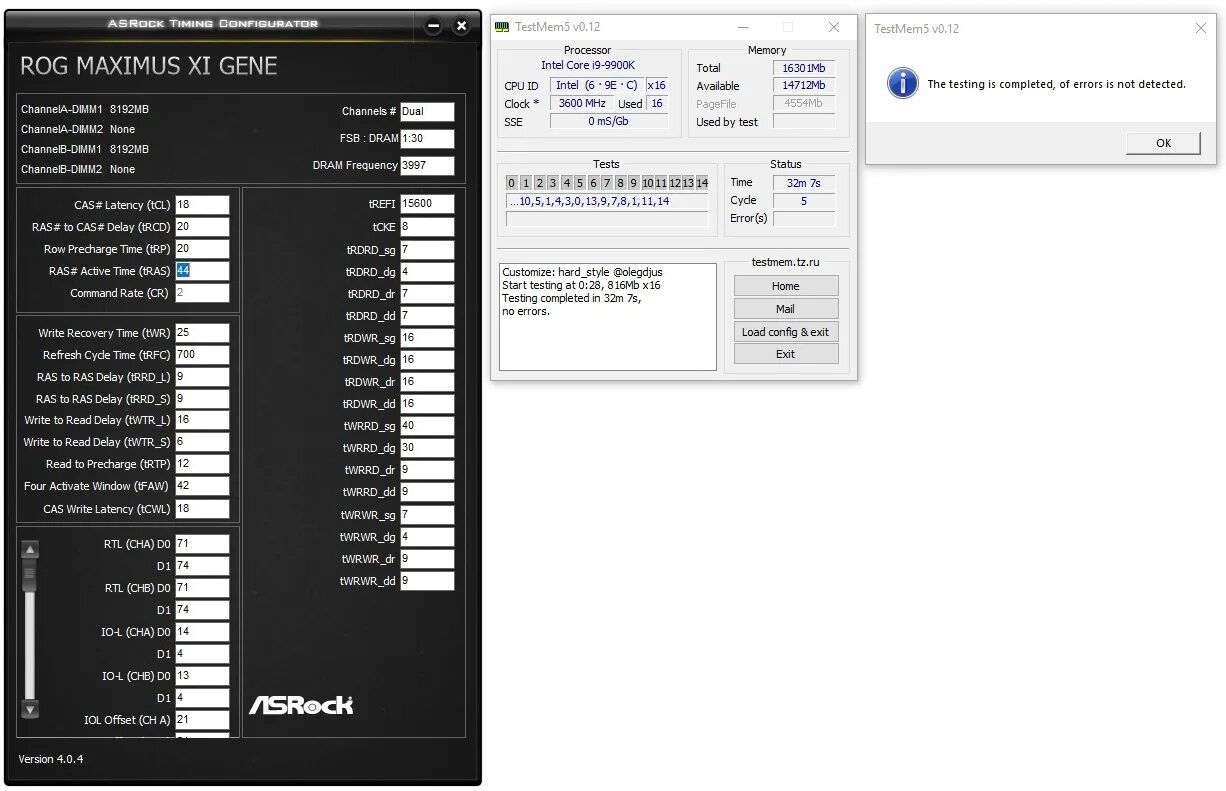This screenshot has width=1226, height=791.
Task: Click the tRRD_L value field
Action: [x=202, y=377]
